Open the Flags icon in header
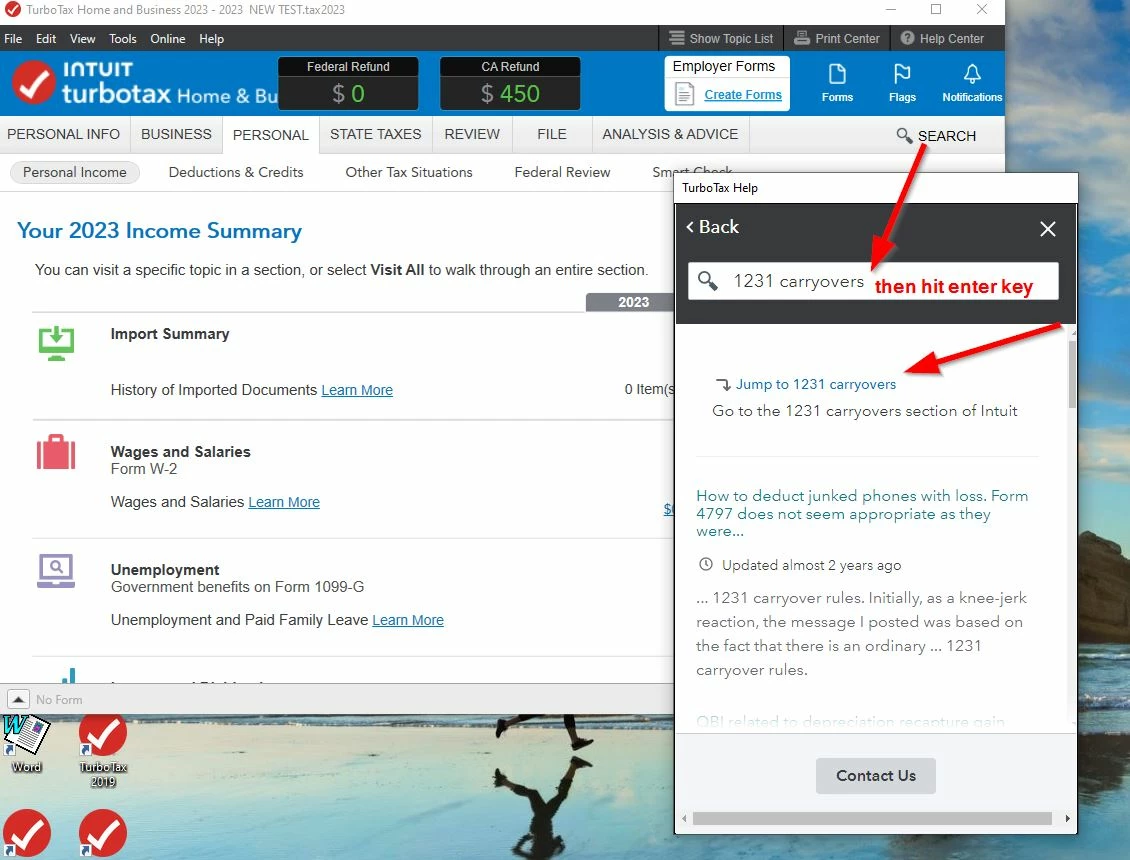The width and height of the screenshot is (1130, 860). pos(902,83)
